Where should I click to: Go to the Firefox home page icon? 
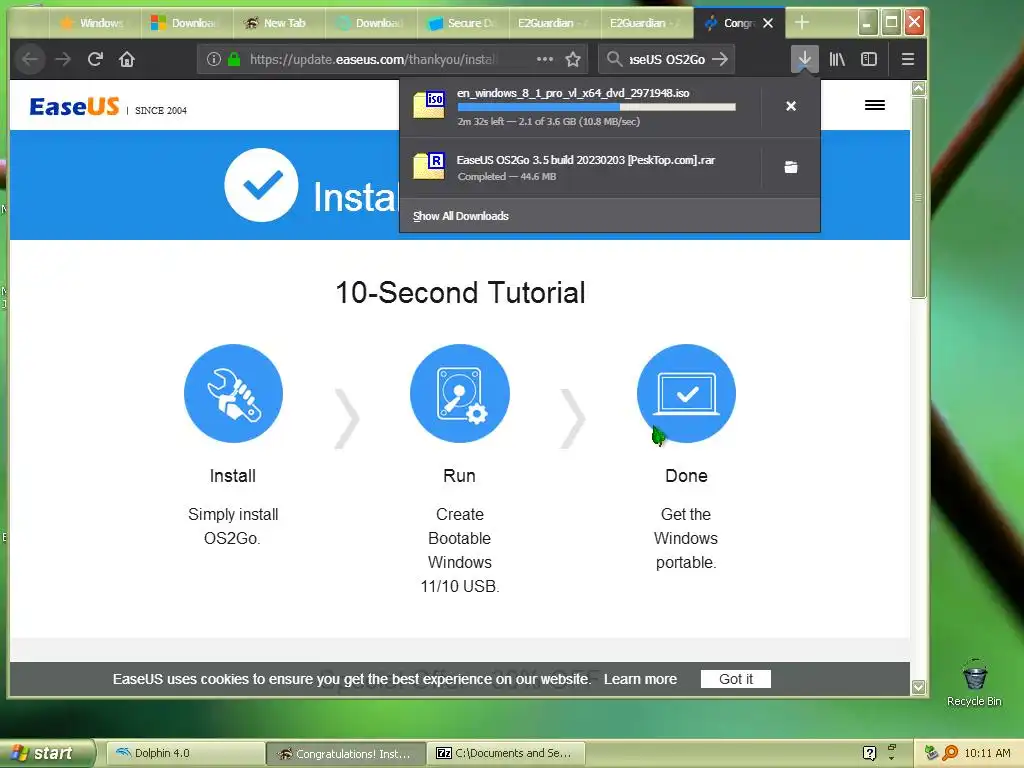127,59
